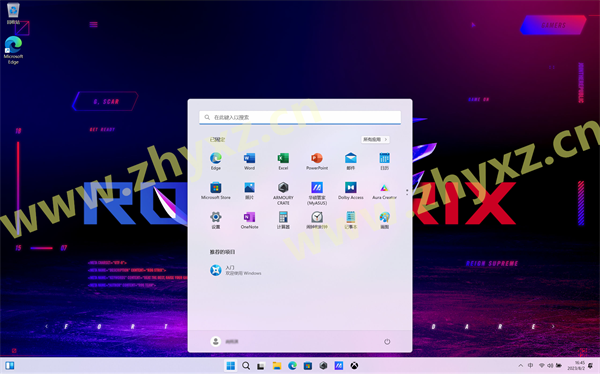Open the Calculator (计算器) app

(283, 220)
